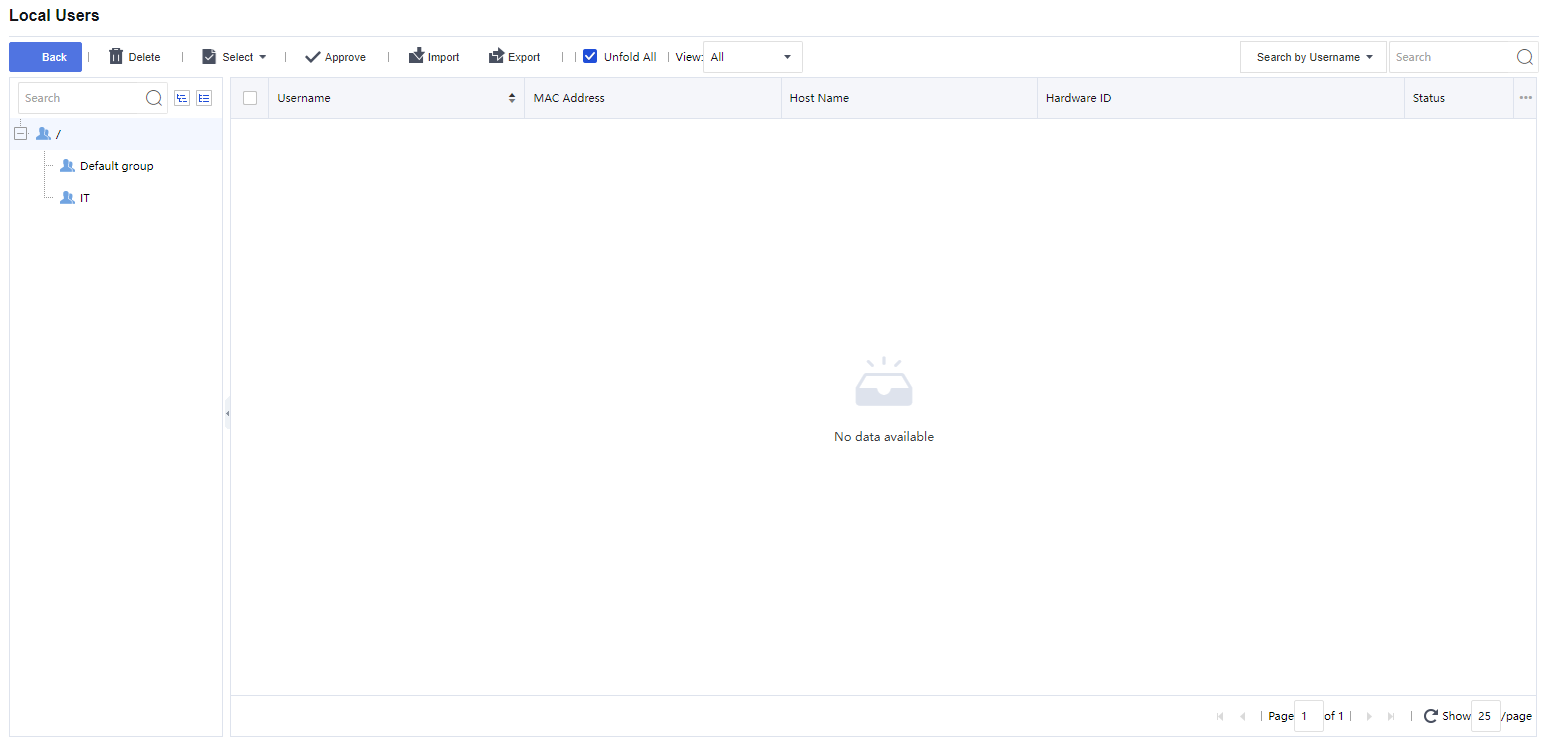
Task: Open the View filter dropdown set to All
Action: [752, 57]
